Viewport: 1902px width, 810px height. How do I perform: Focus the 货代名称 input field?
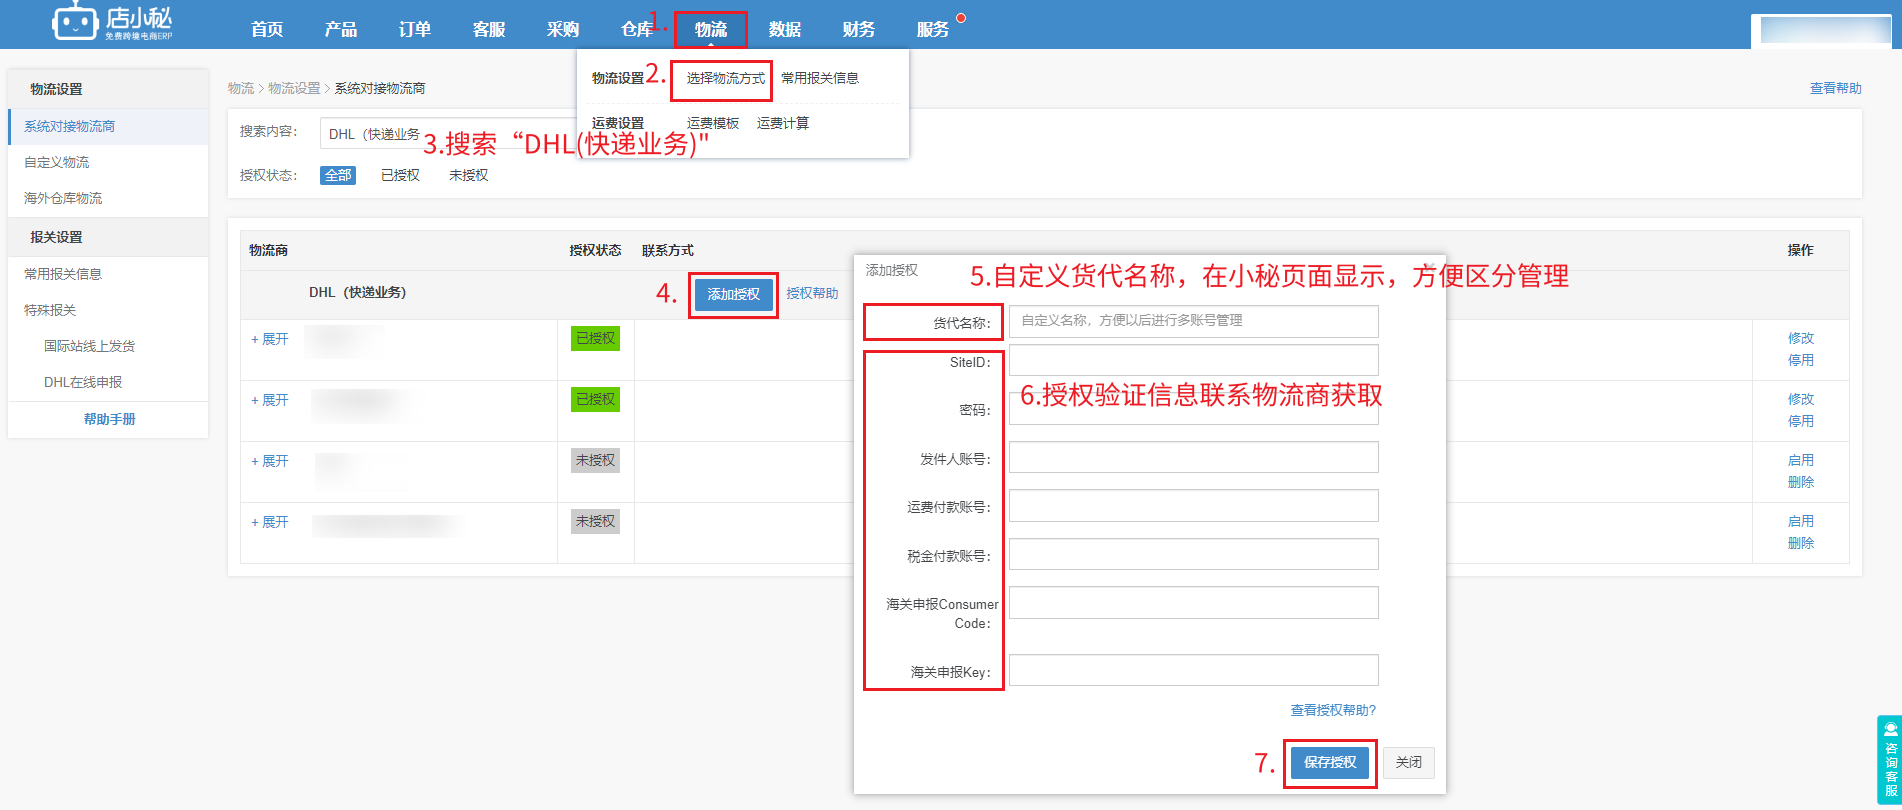click(x=1194, y=321)
